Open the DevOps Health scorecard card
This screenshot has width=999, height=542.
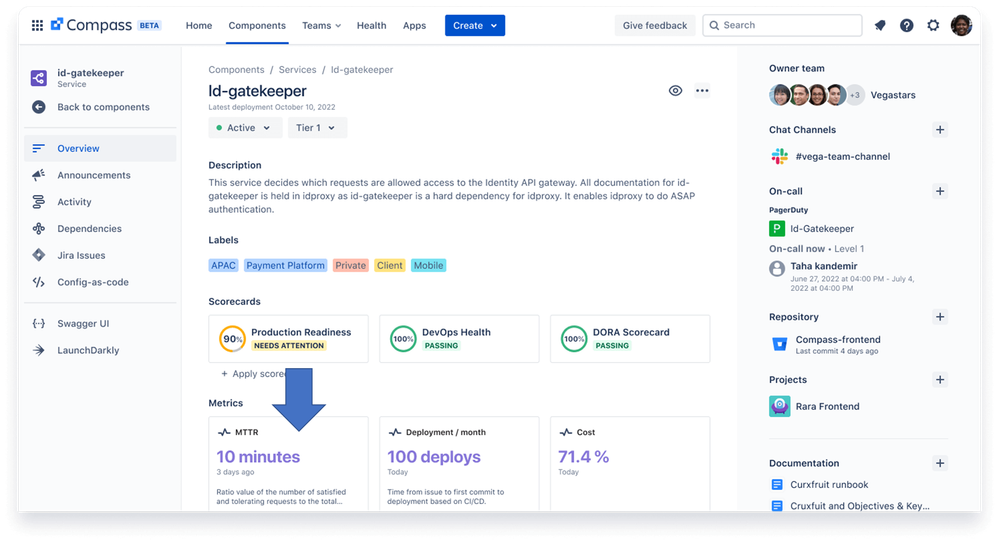tap(459, 339)
